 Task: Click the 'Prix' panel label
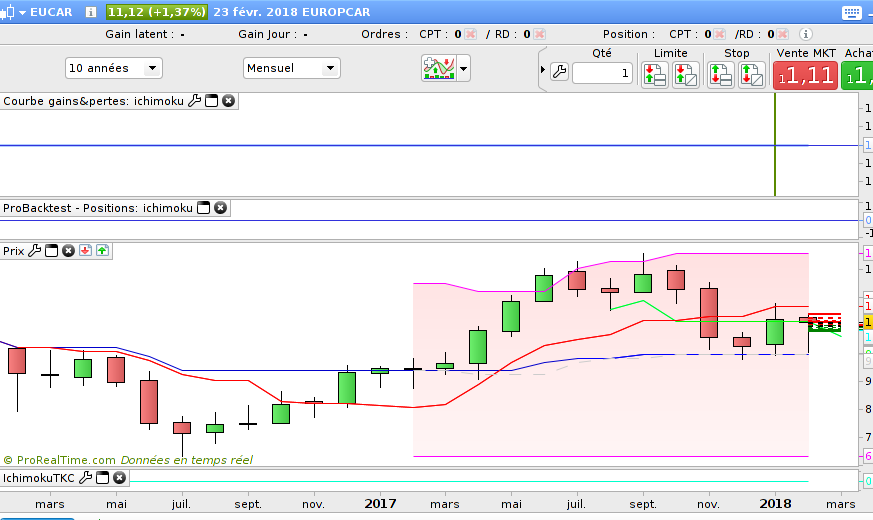click(x=13, y=251)
